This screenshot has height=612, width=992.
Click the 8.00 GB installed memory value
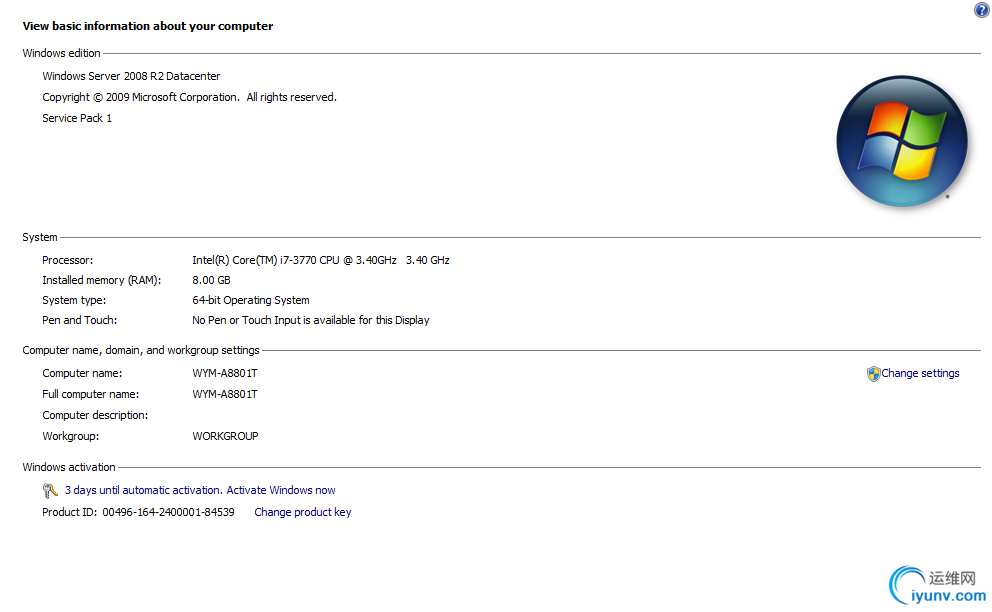pos(211,281)
